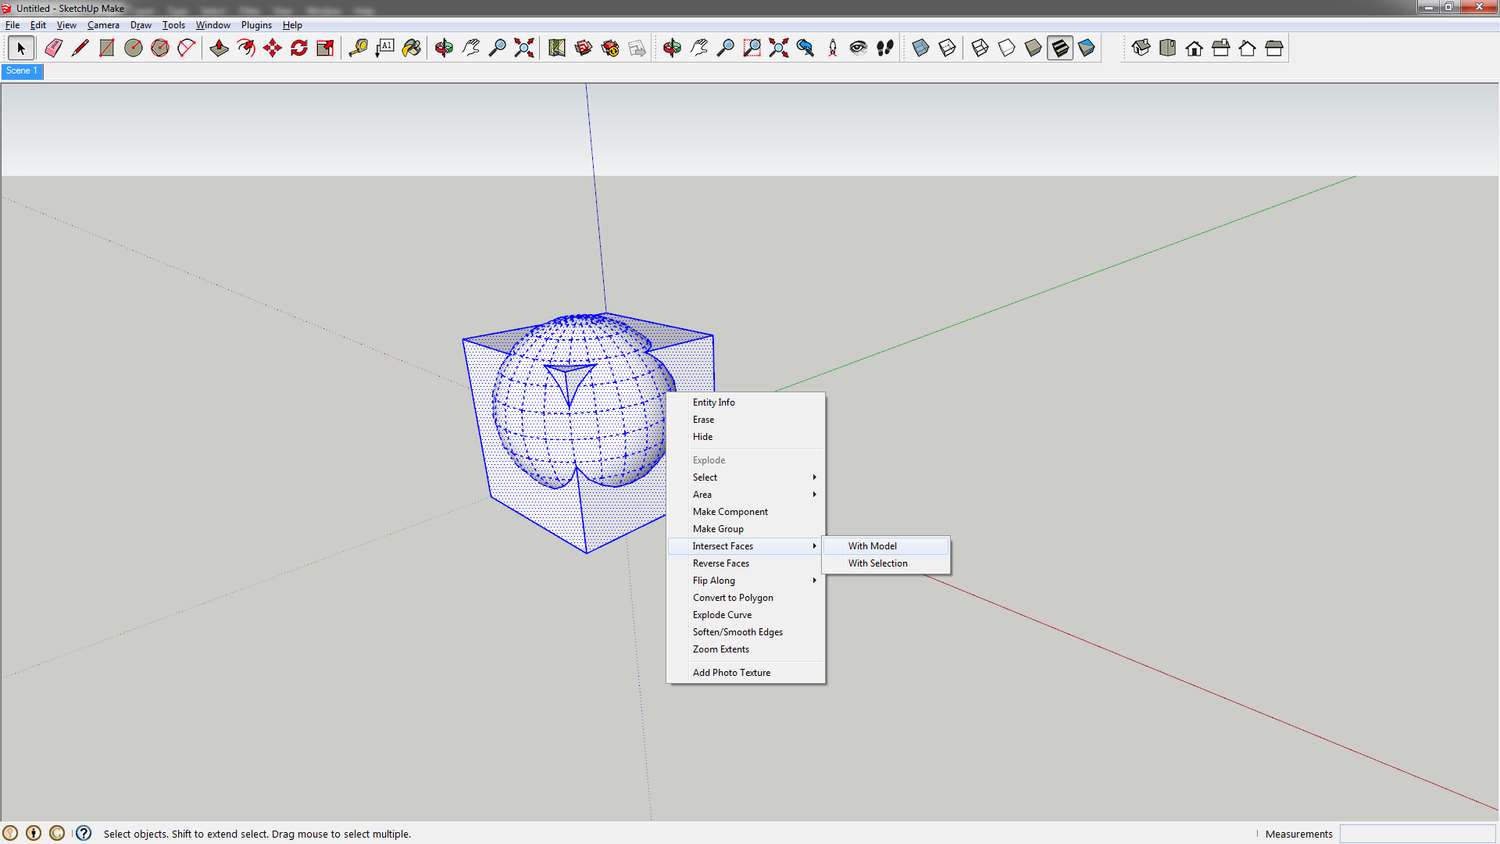The width and height of the screenshot is (1500, 844).
Task: Click the help question mark in status bar
Action: (83, 833)
